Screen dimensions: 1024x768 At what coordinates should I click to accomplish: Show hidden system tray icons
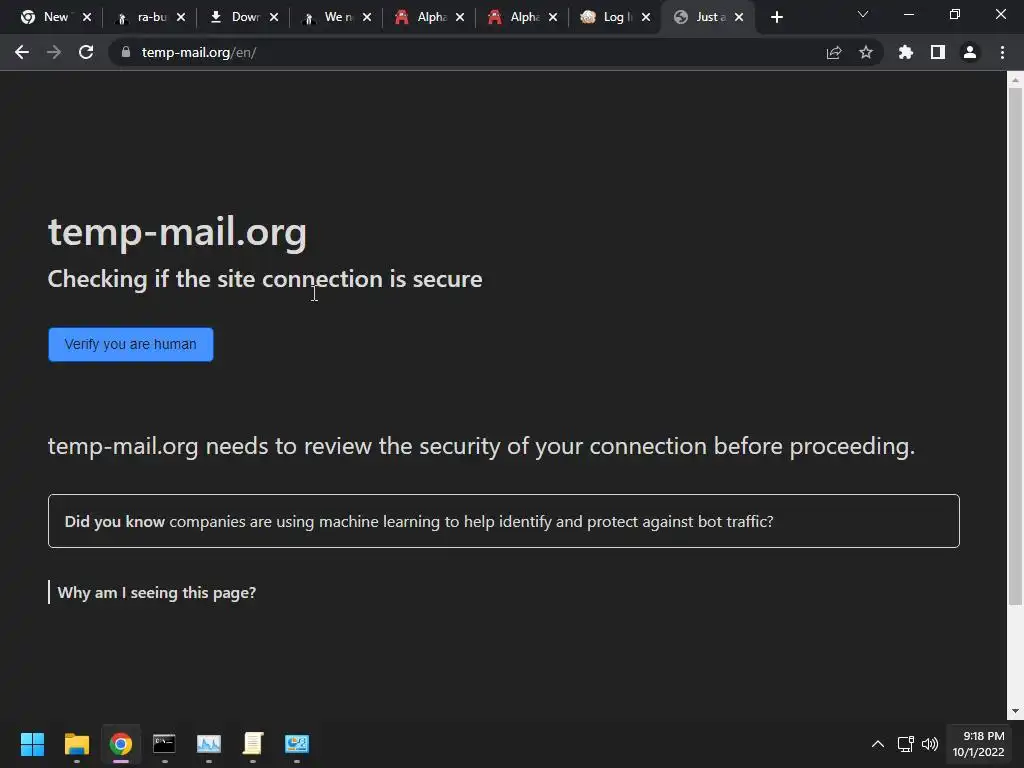coord(878,744)
